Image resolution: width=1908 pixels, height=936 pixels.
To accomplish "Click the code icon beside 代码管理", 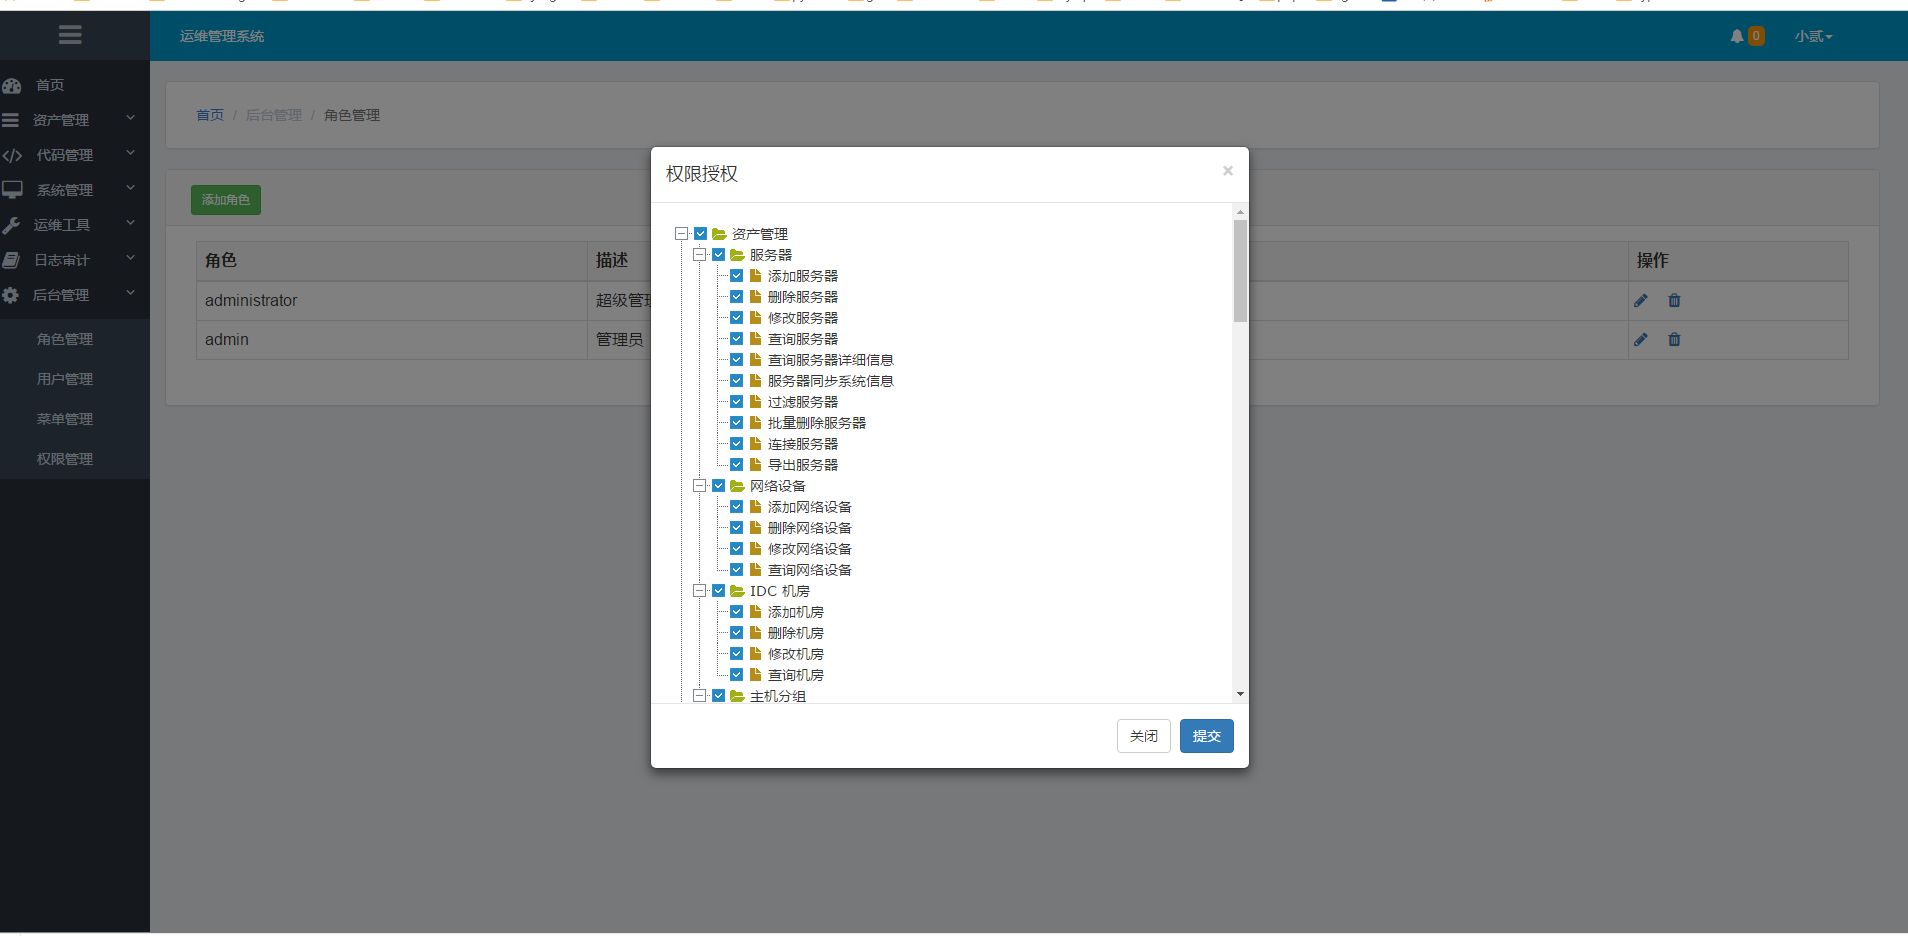I will [12, 155].
